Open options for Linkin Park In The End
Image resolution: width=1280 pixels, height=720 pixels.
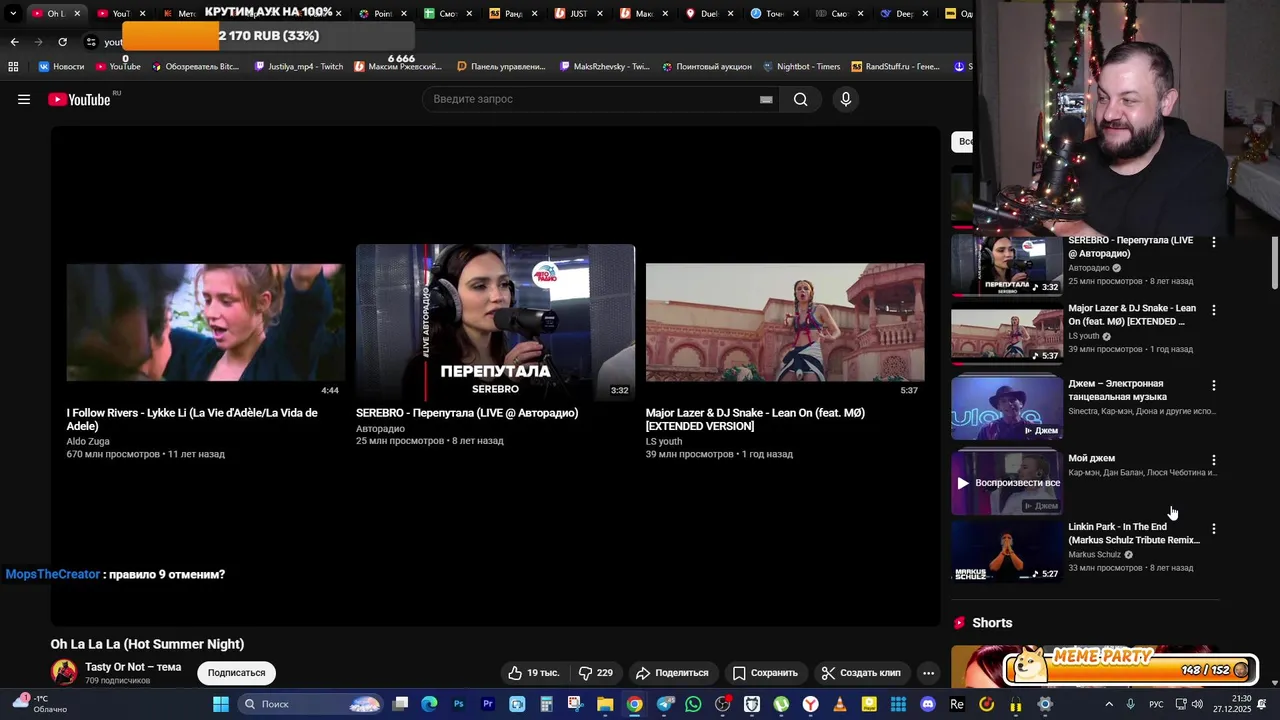point(1214,528)
